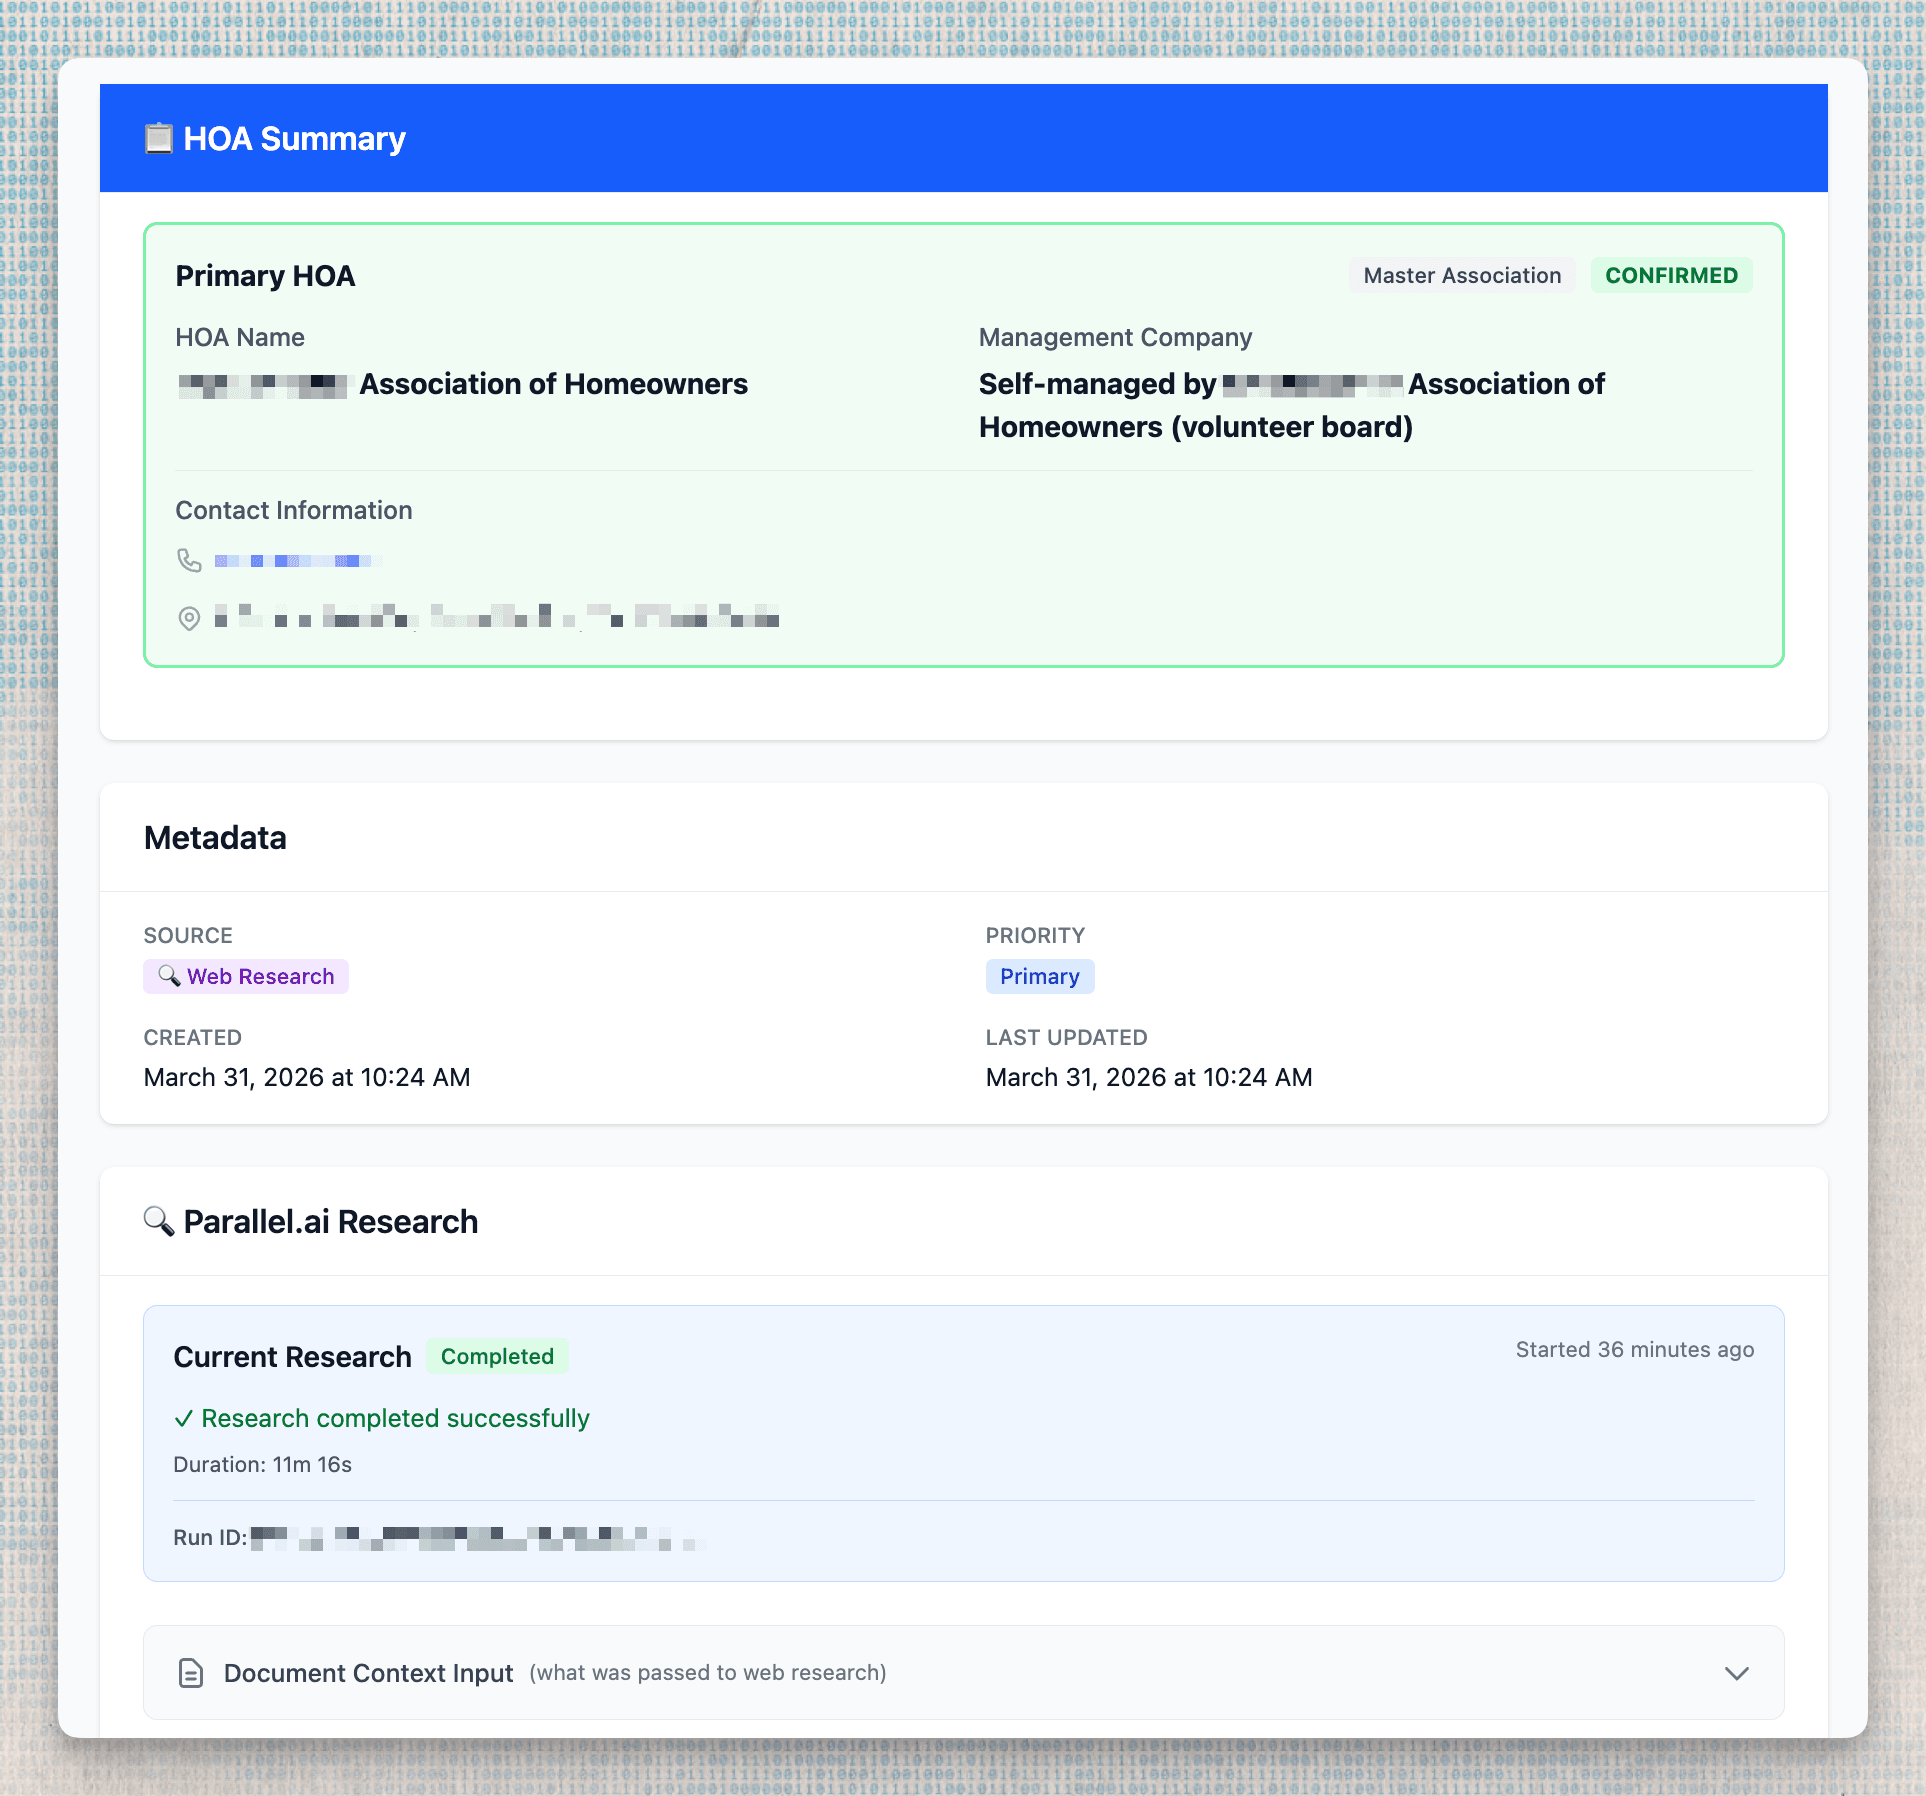Toggle the Completed status badge

click(497, 1356)
